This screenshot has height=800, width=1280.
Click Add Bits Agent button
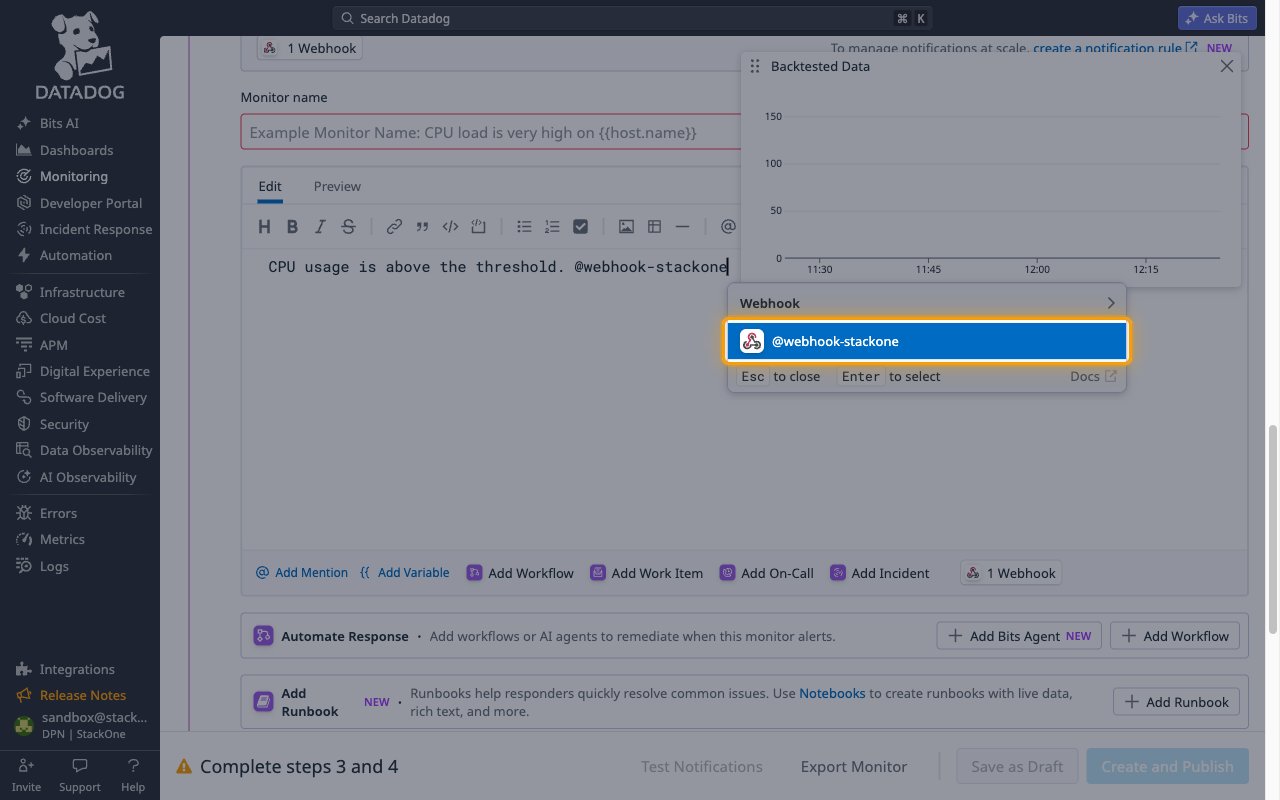(1019, 636)
